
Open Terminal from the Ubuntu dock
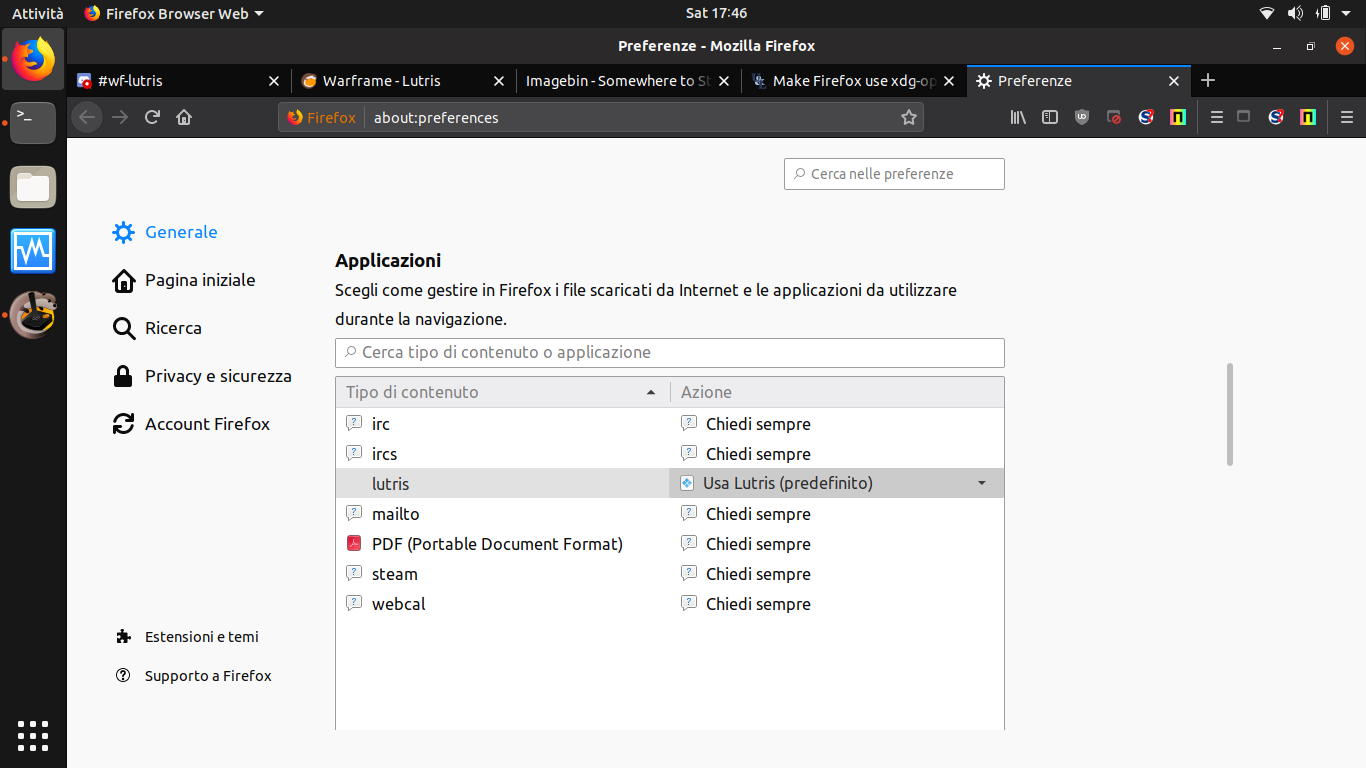[34, 123]
